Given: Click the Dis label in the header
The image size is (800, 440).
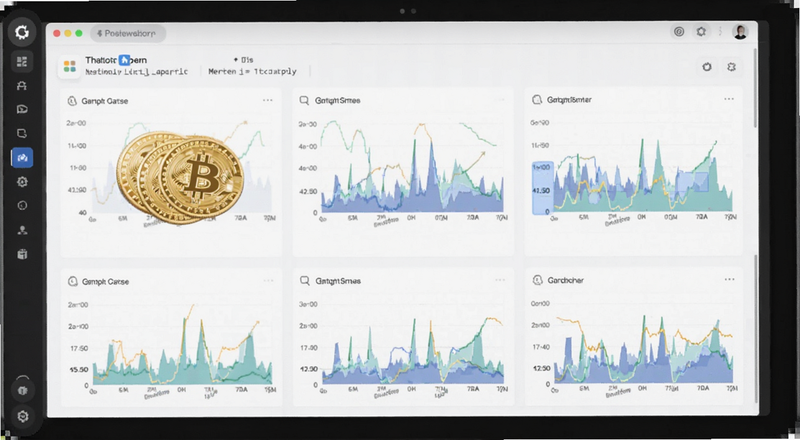Looking at the screenshot, I should click(244, 60).
